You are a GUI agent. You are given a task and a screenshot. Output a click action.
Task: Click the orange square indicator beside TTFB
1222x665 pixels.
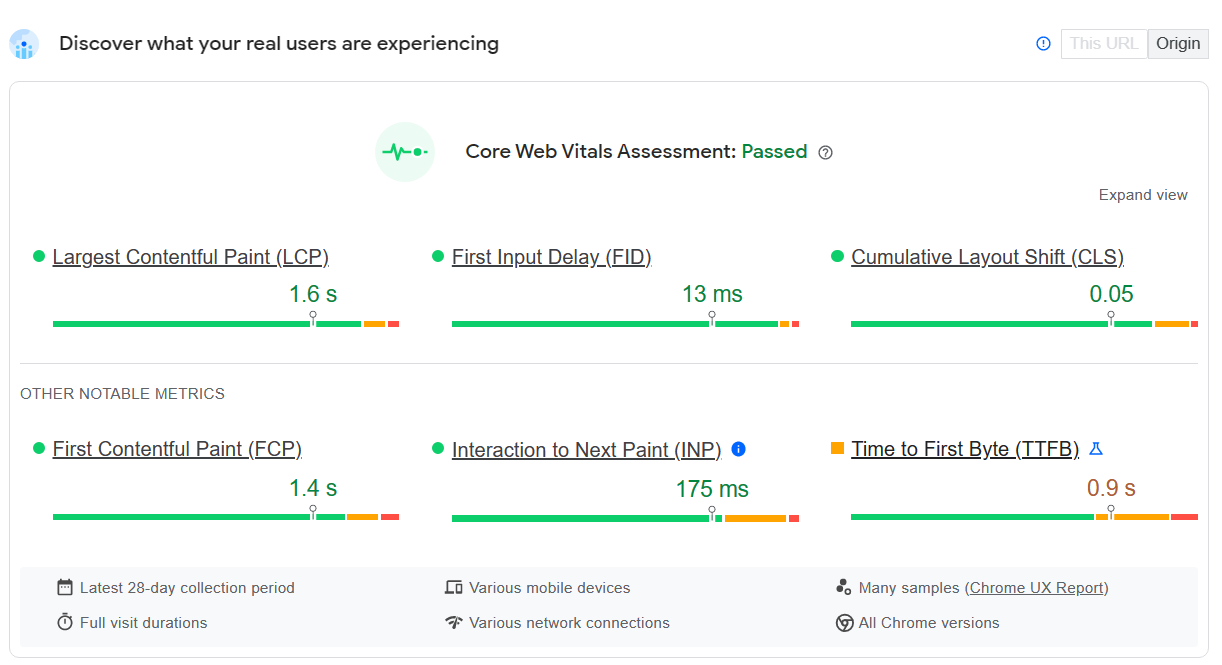tap(838, 449)
